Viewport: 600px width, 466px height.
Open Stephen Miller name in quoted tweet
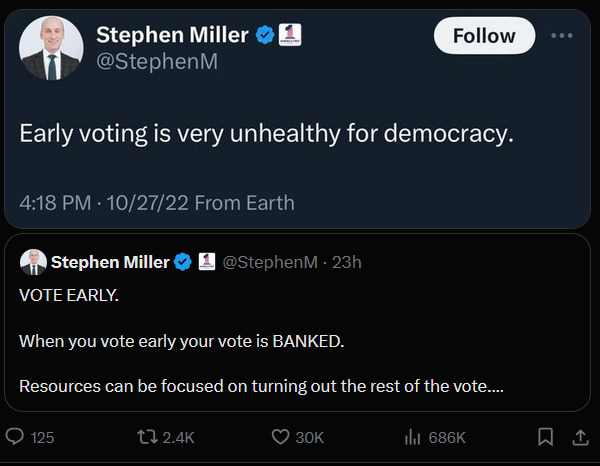point(110,262)
